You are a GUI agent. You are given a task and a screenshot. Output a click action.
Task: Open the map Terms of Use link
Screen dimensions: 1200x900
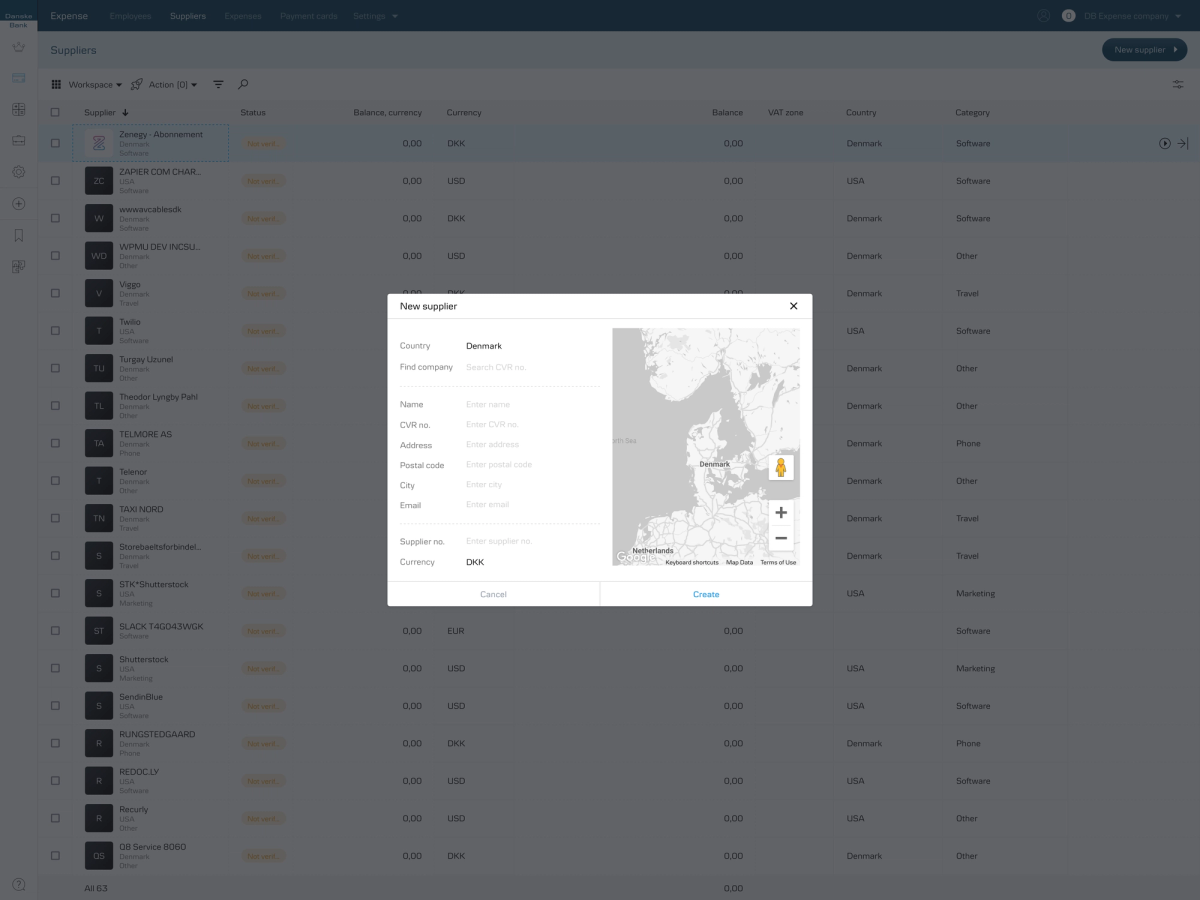pyautogui.click(x=778, y=563)
